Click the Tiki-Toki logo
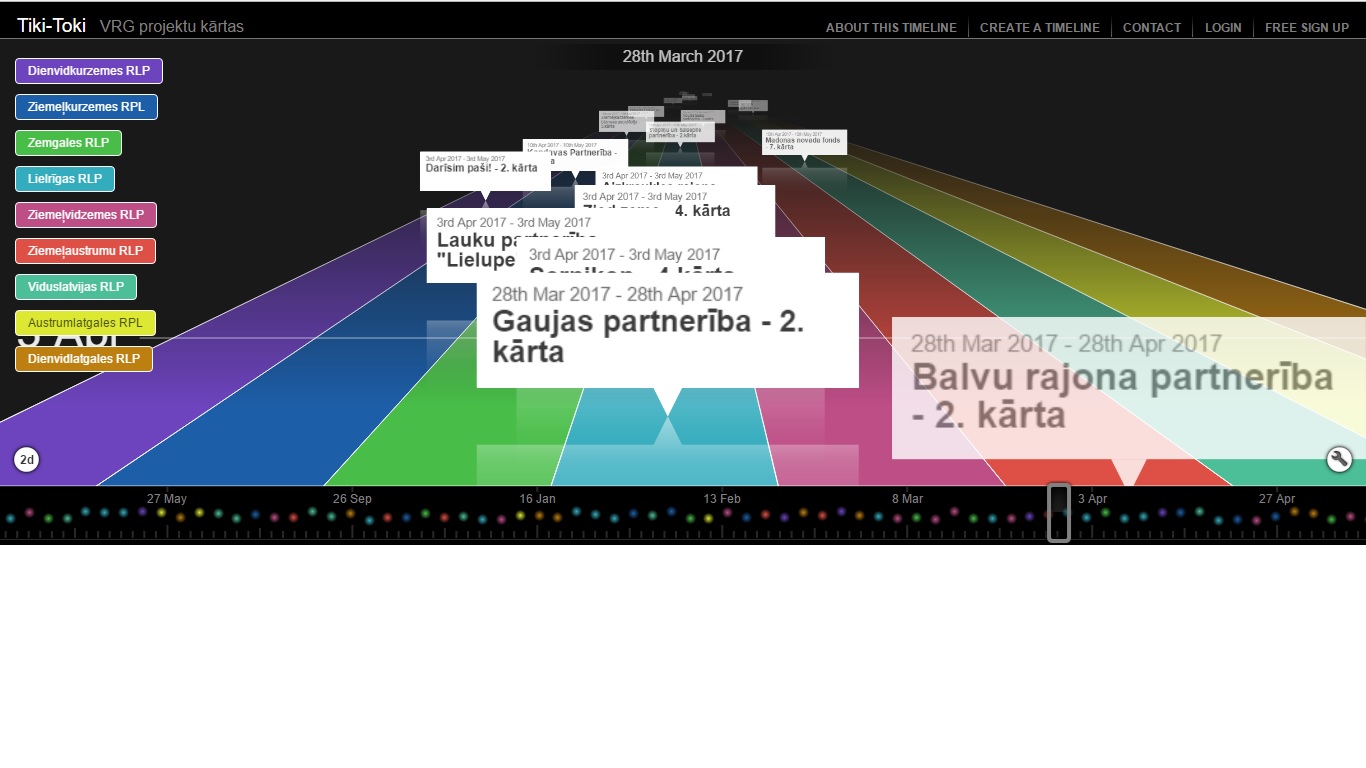This screenshot has height=768, width=1366. (x=51, y=26)
